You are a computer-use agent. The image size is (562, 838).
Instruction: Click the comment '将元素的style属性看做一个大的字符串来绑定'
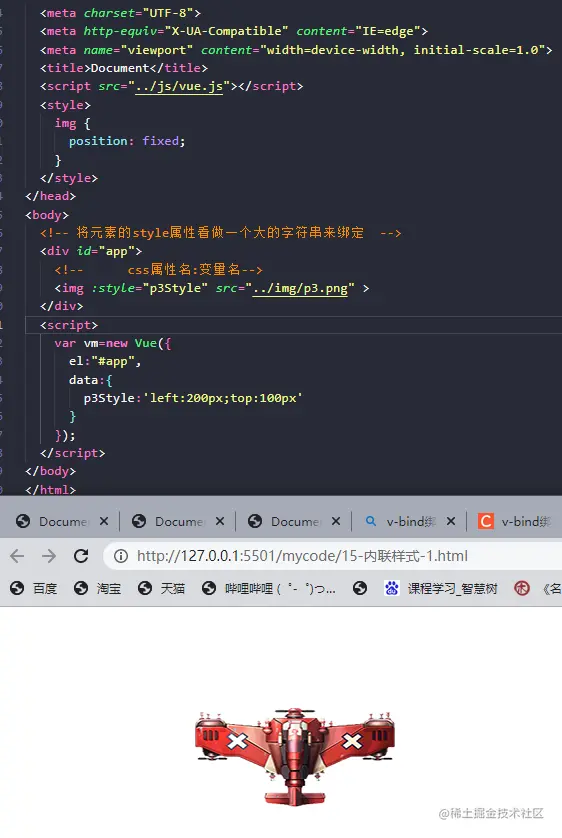[x=221, y=232]
